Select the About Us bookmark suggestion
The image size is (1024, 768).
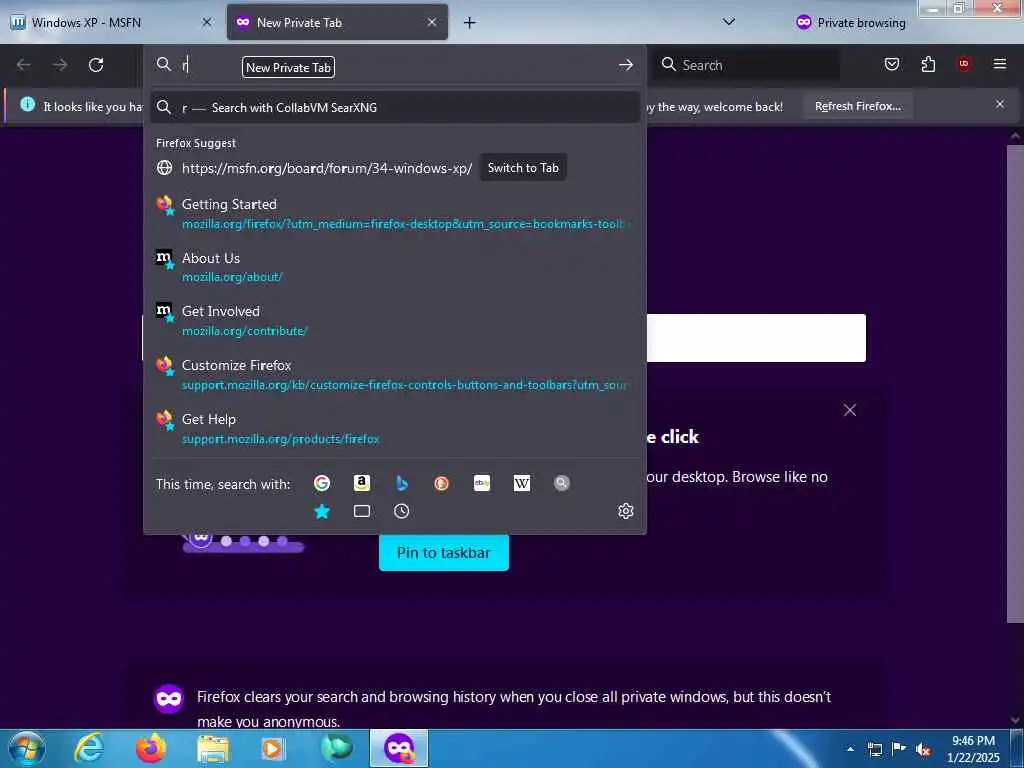[x=394, y=266]
